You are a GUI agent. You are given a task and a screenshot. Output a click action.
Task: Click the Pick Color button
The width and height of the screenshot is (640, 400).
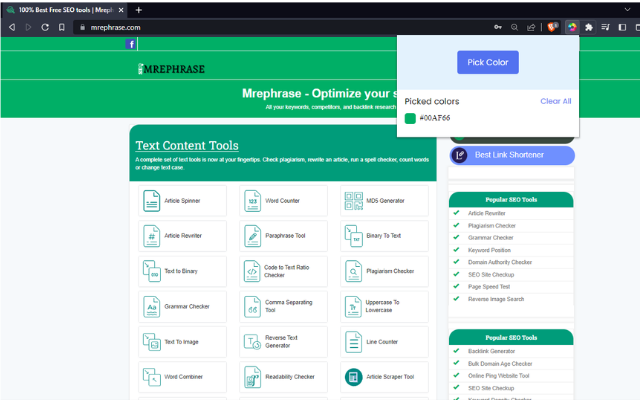[x=488, y=62]
